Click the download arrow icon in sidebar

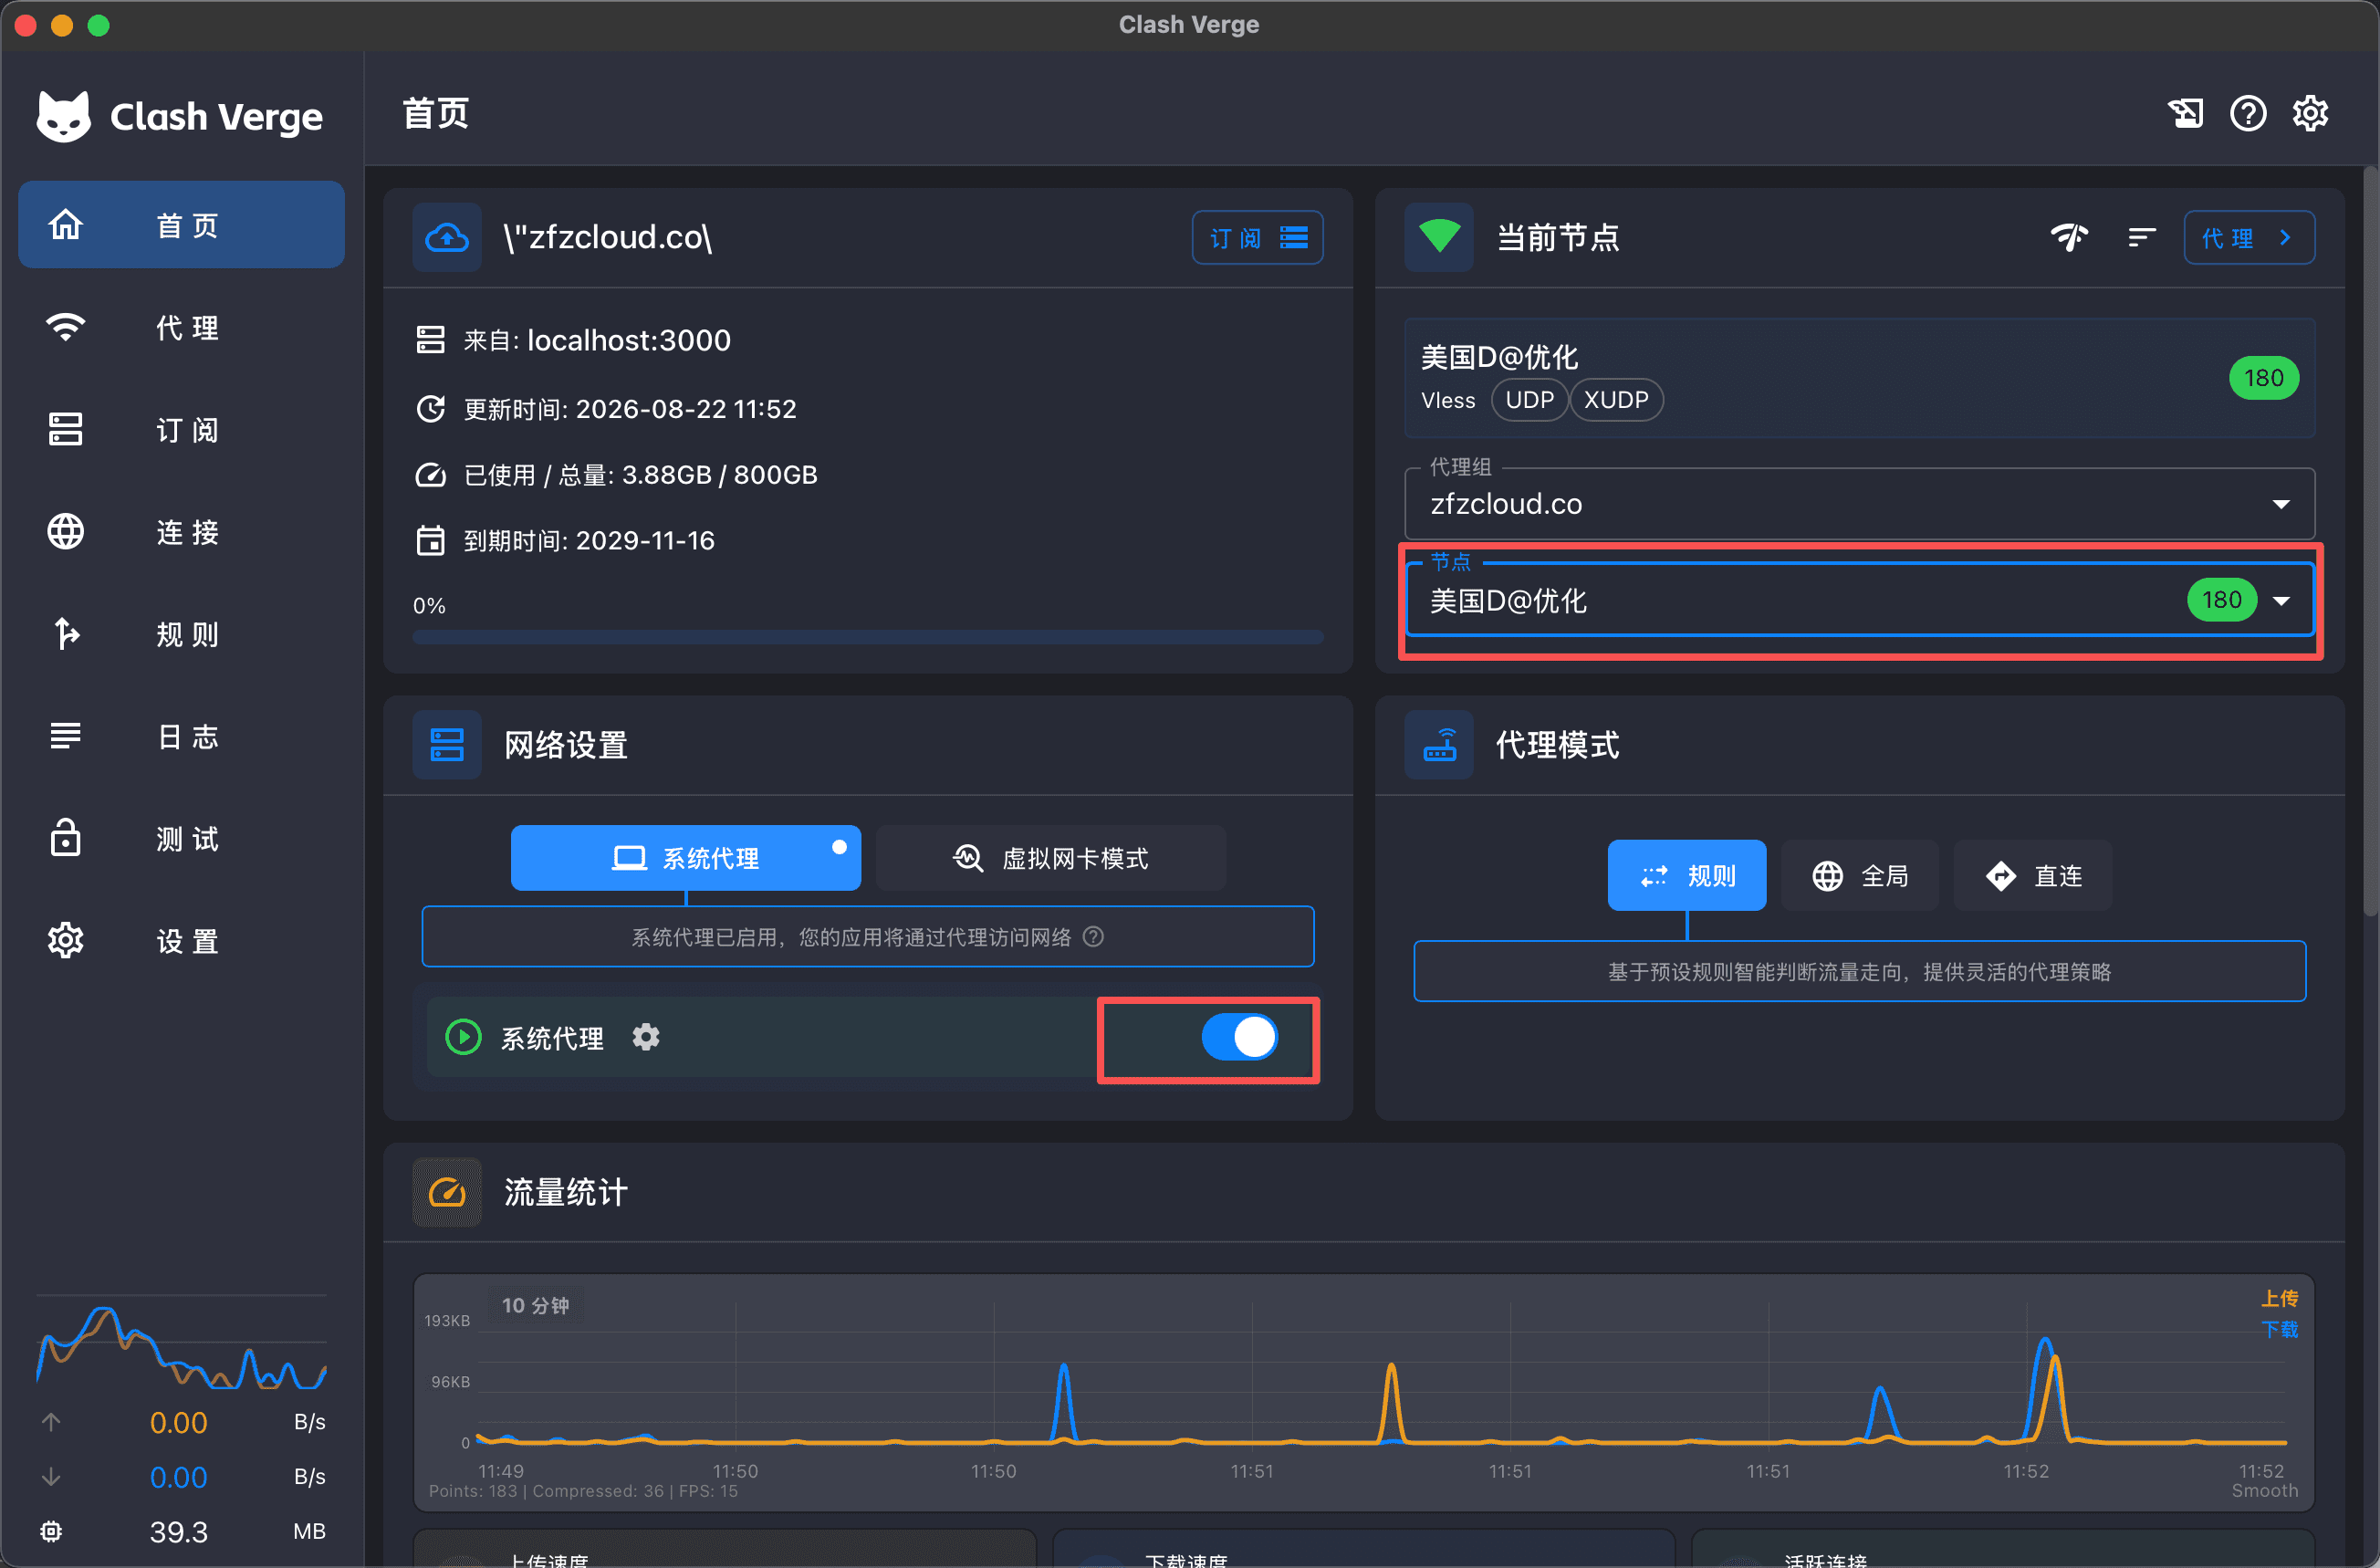click(x=51, y=1477)
